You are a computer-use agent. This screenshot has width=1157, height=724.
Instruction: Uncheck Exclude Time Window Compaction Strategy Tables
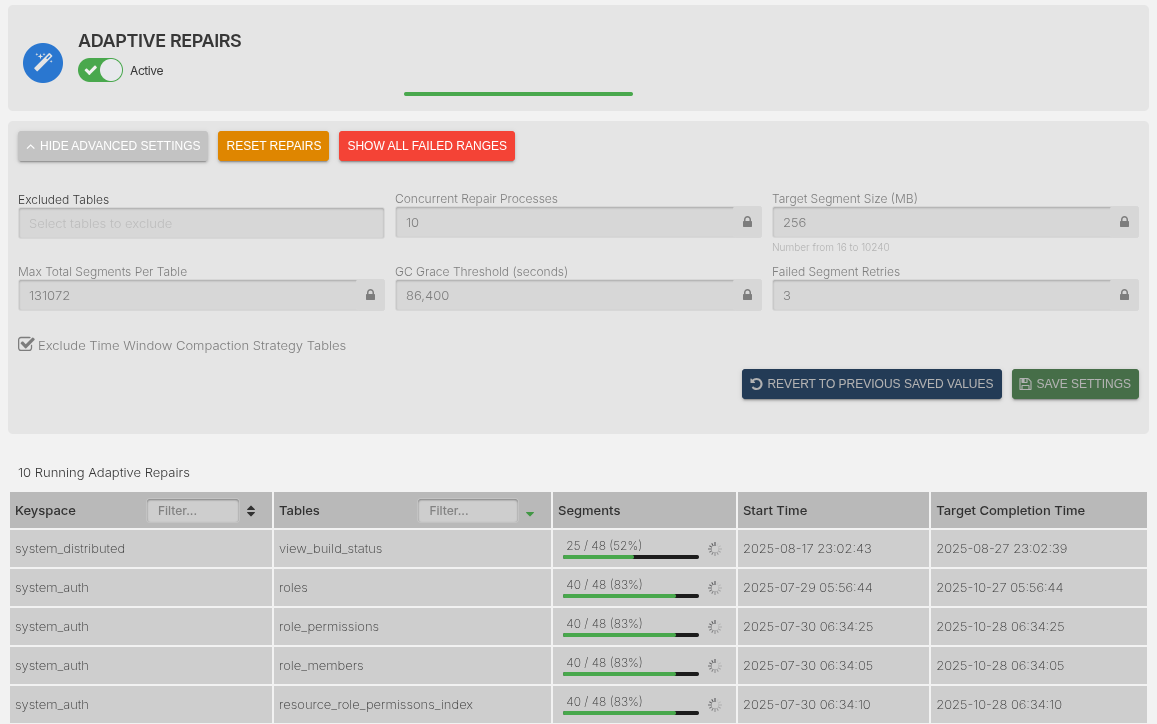[x=26, y=345]
